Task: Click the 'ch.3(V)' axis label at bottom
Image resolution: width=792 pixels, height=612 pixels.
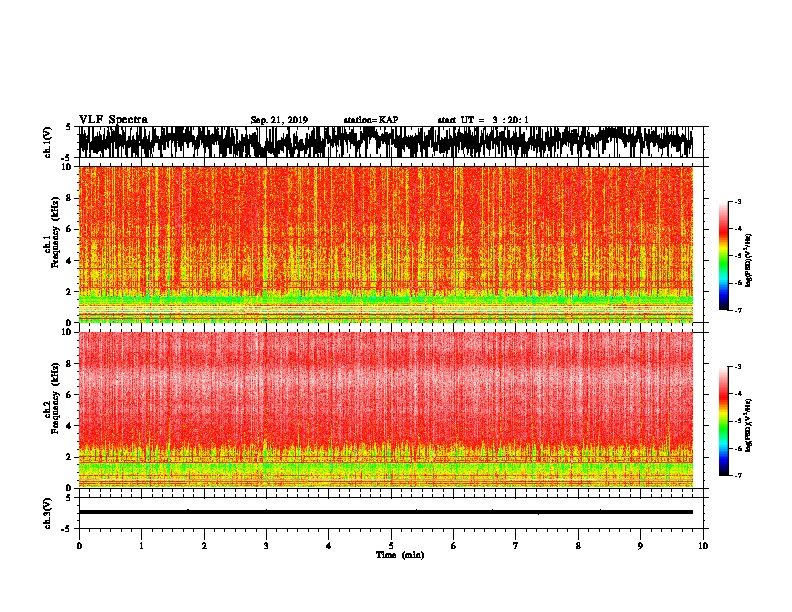Action: point(48,513)
